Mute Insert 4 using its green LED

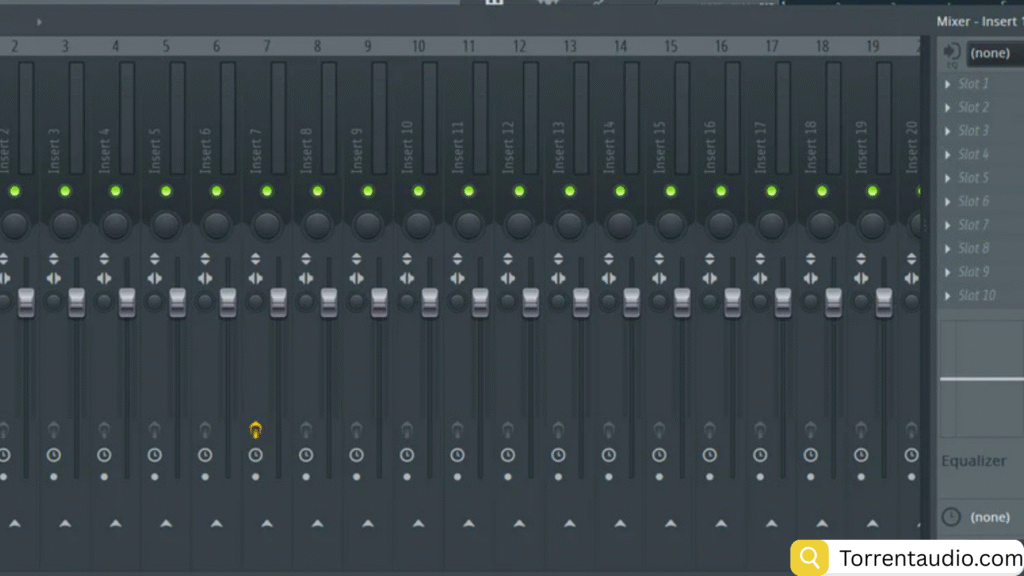coord(115,191)
